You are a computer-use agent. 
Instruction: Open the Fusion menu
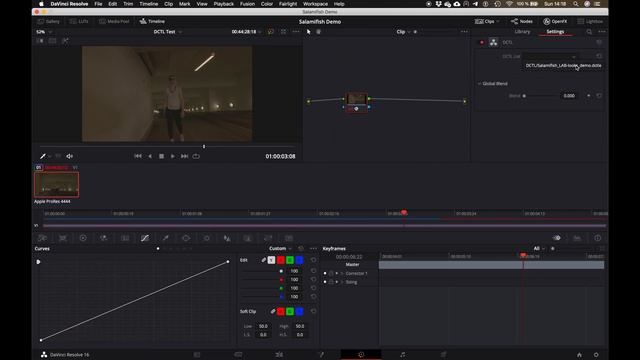247,4
